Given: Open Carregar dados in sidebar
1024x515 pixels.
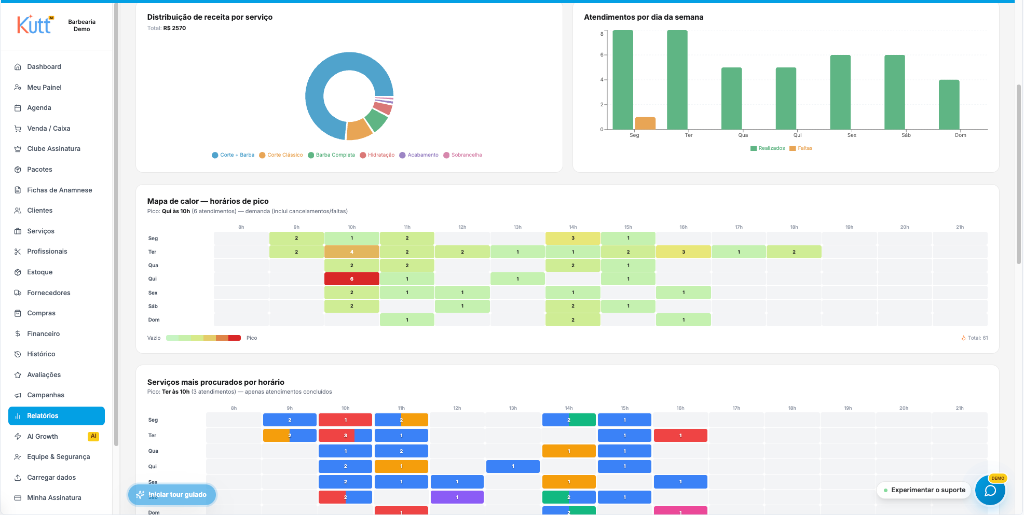Looking at the screenshot, I should click(56, 478).
